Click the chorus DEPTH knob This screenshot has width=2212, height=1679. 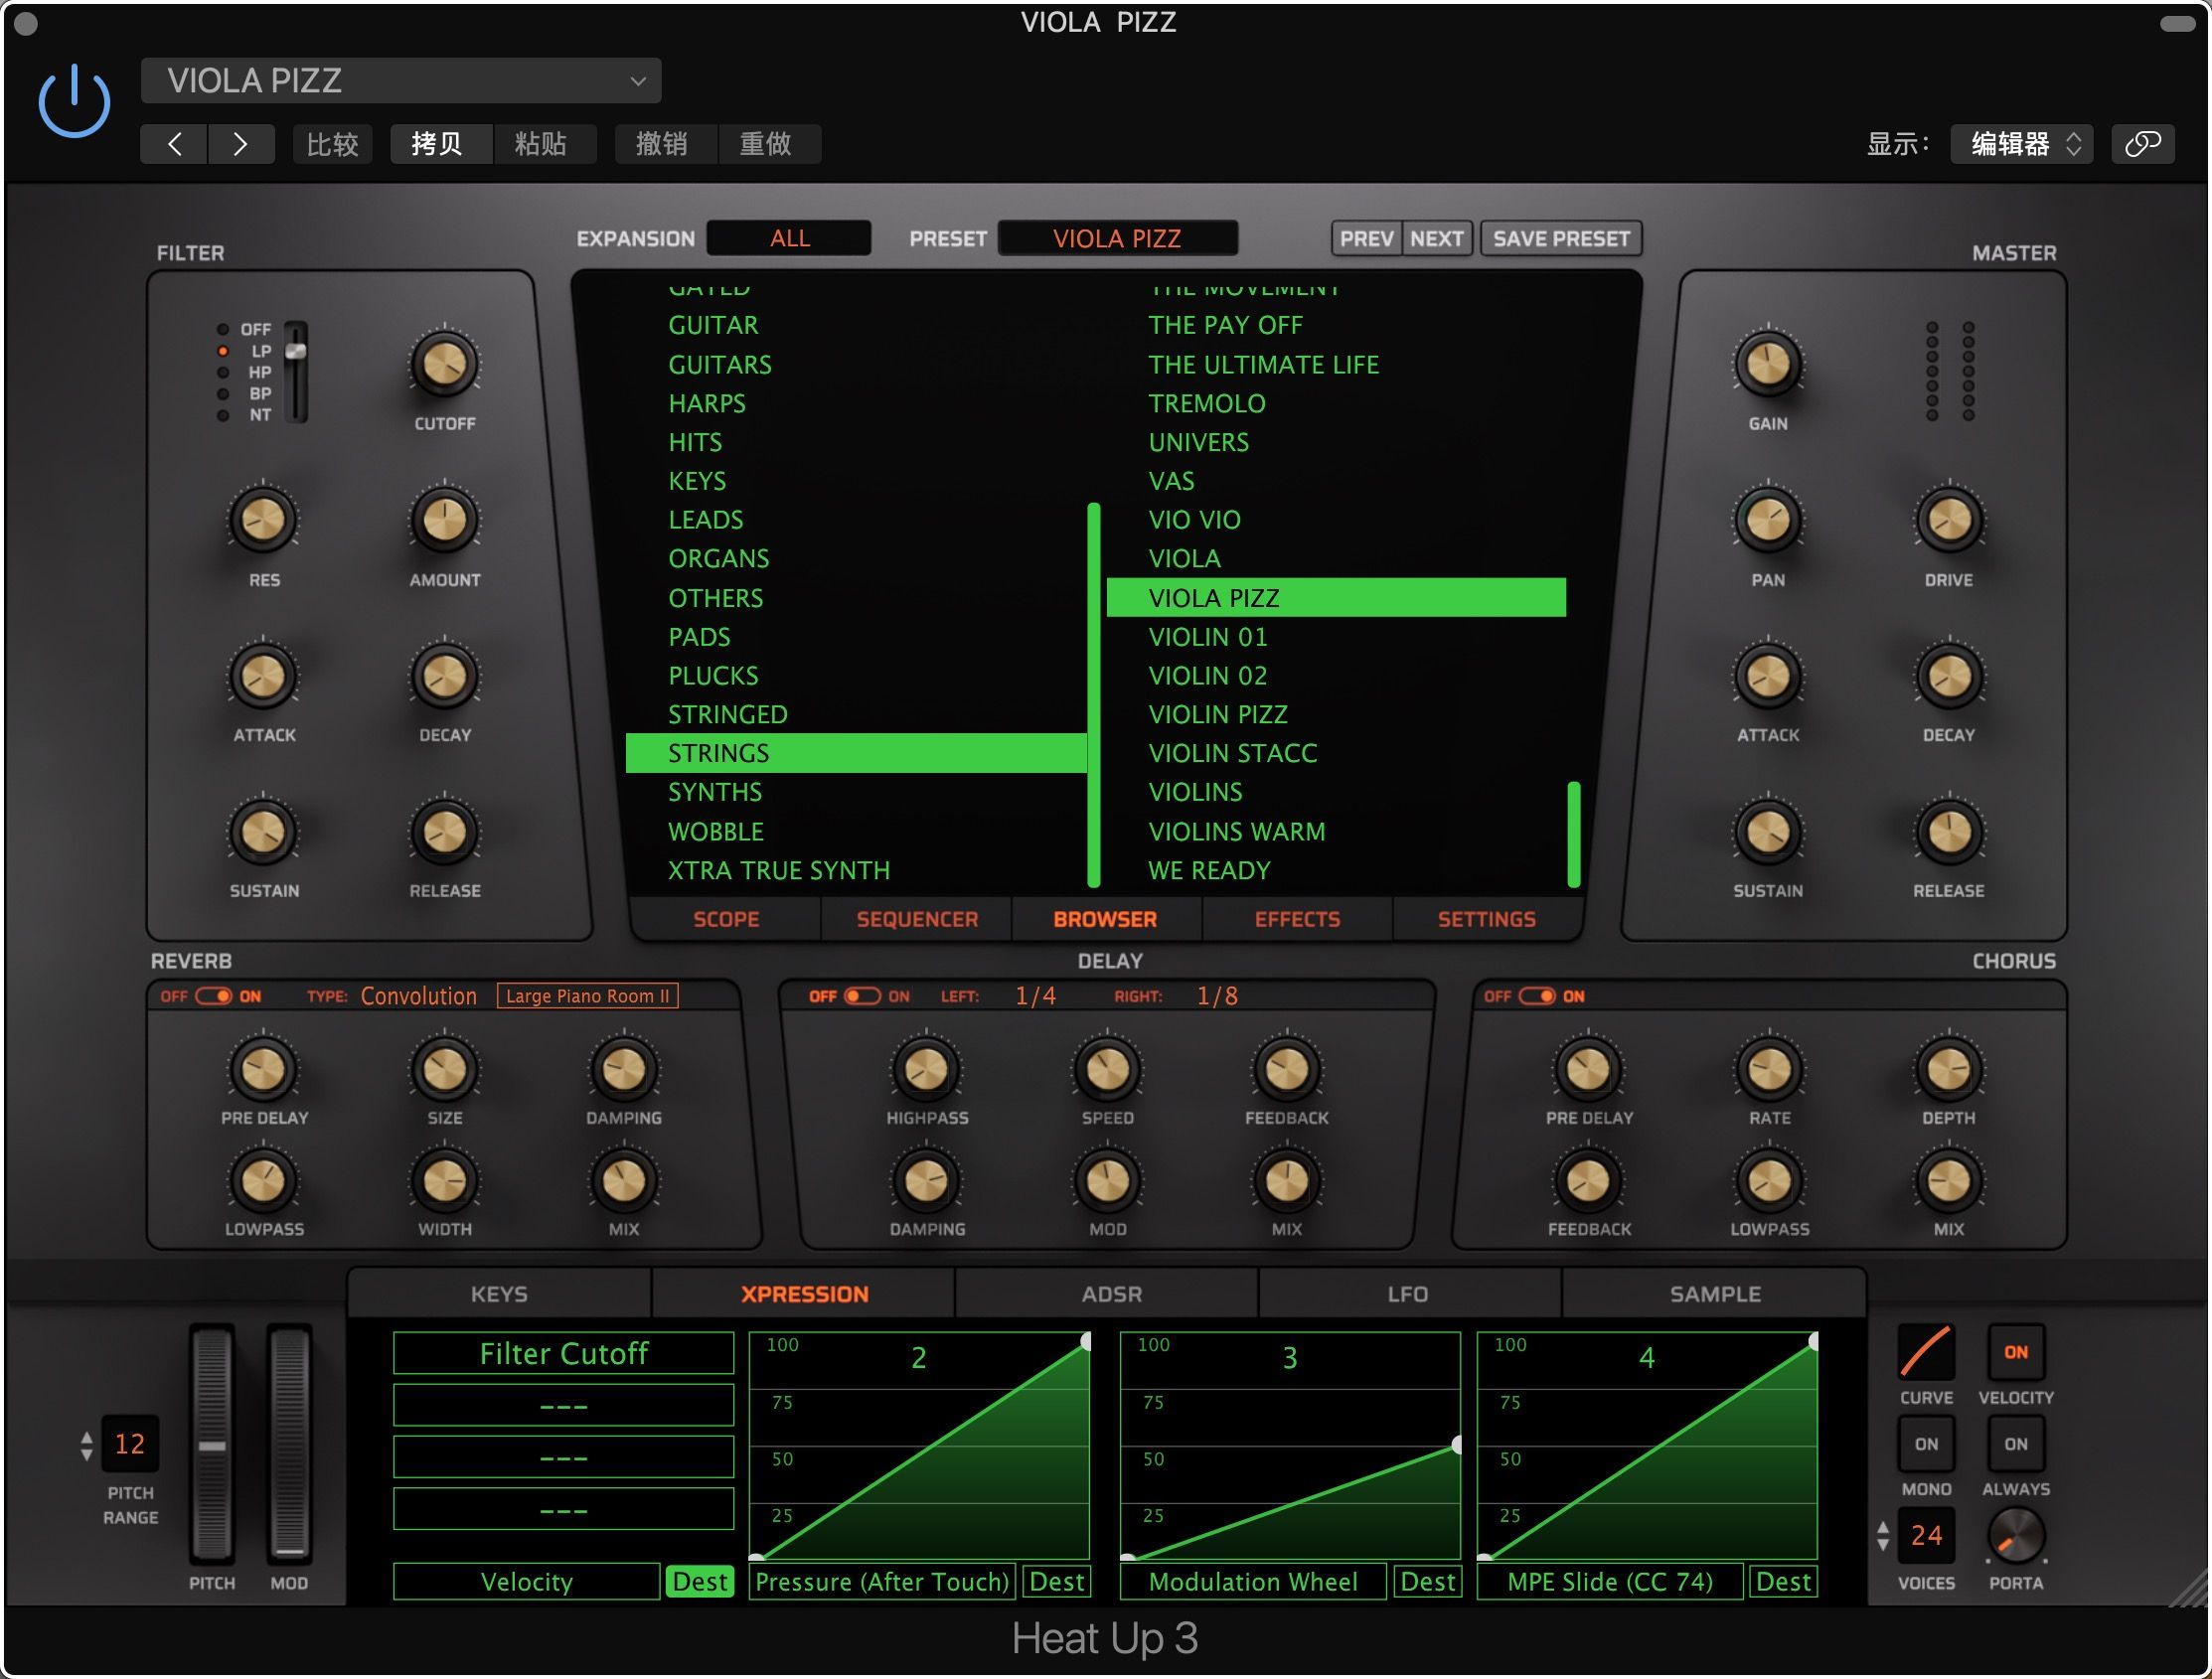click(1948, 1070)
